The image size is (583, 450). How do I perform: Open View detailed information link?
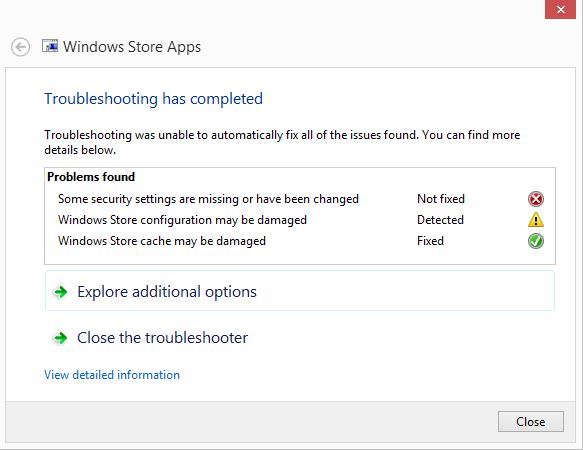(112, 375)
